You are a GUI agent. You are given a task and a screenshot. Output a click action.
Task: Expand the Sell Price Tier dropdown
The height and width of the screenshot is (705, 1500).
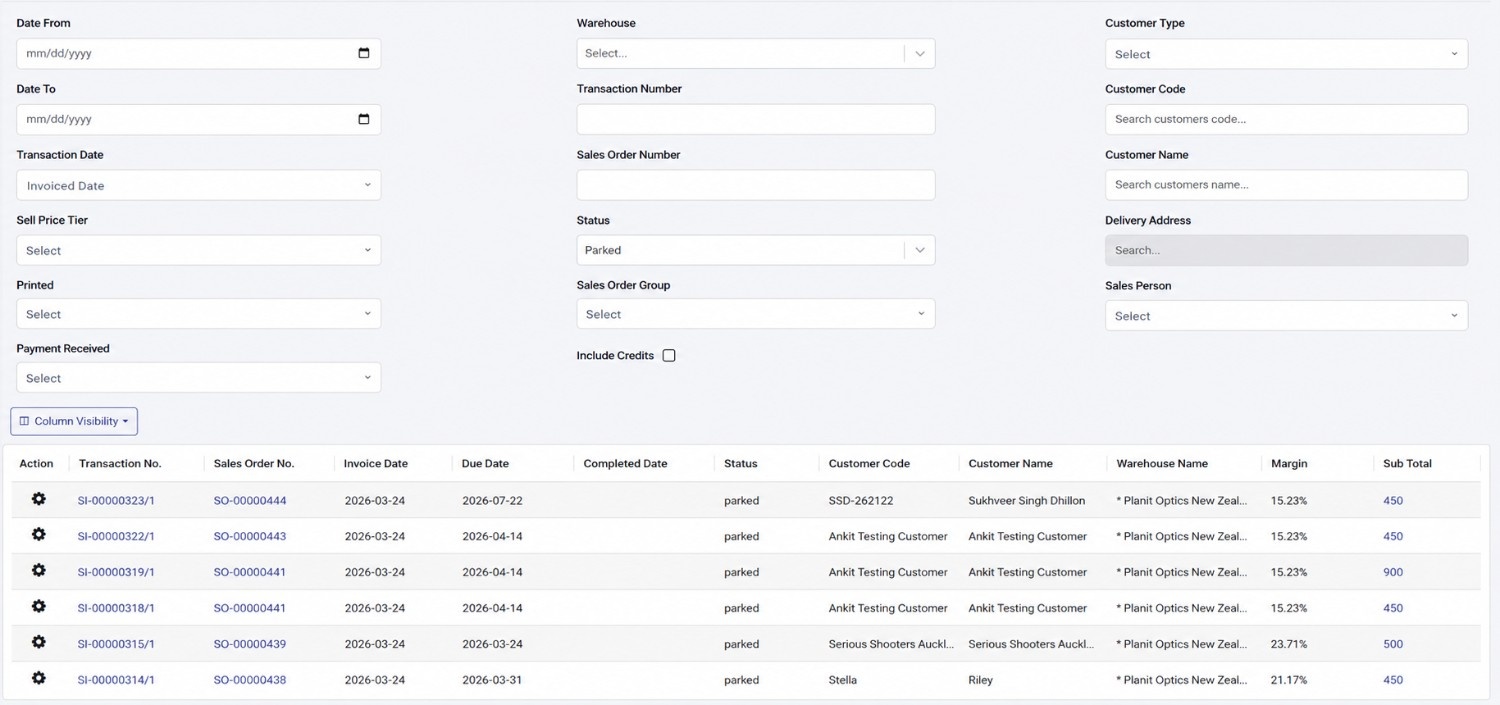pyautogui.click(x=199, y=250)
